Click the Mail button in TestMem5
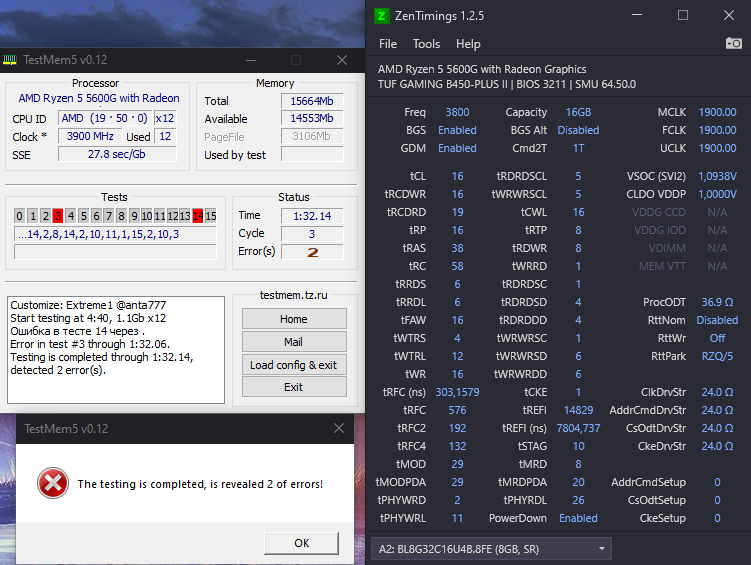Image resolution: width=751 pixels, height=565 pixels. [x=294, y=342]
